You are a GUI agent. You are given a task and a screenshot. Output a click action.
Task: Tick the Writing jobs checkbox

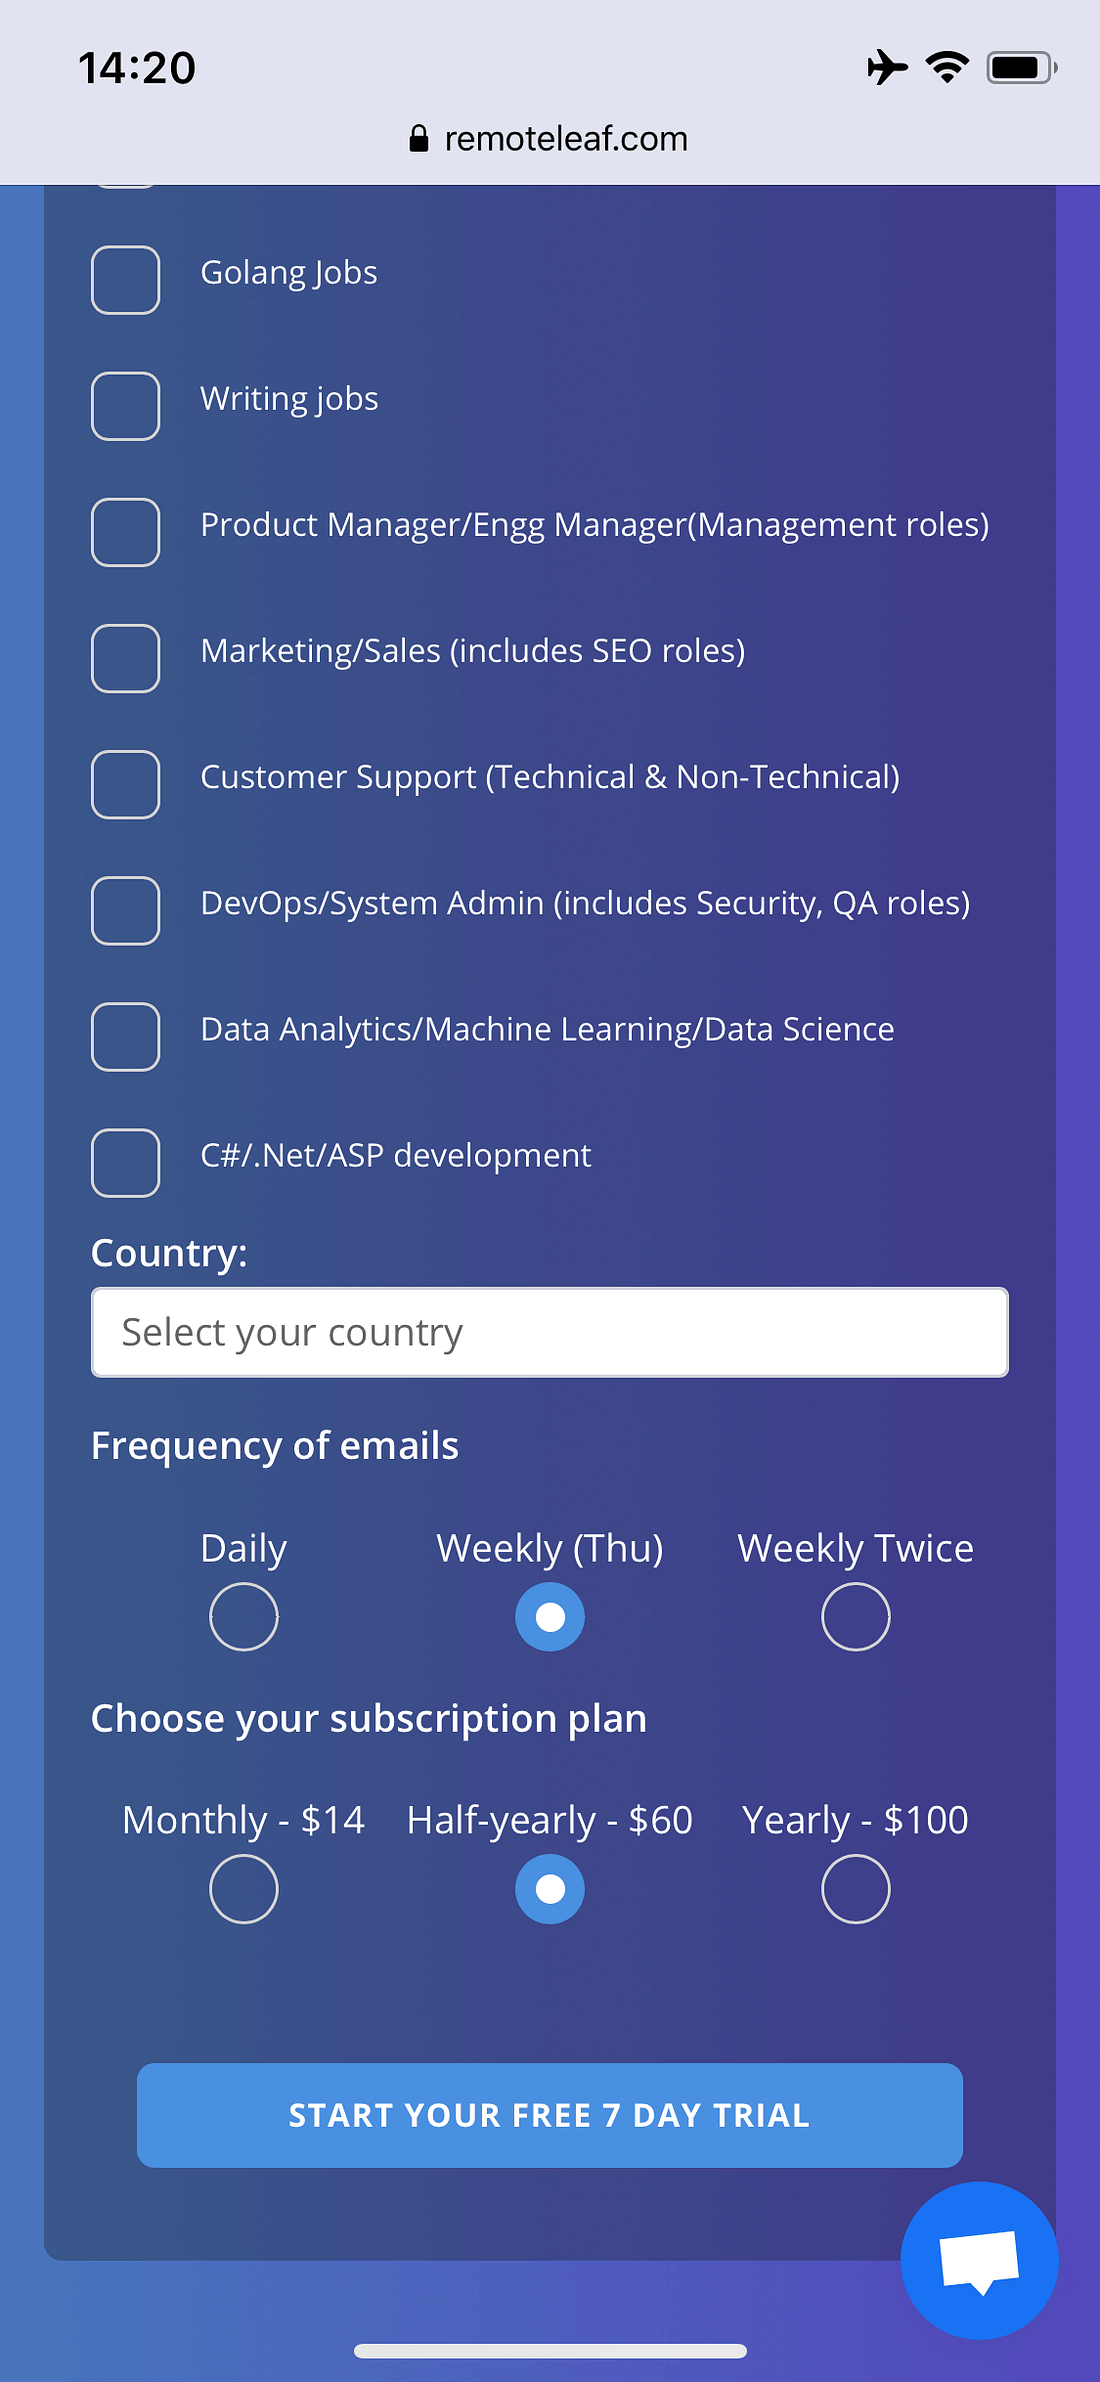point(126,406)
